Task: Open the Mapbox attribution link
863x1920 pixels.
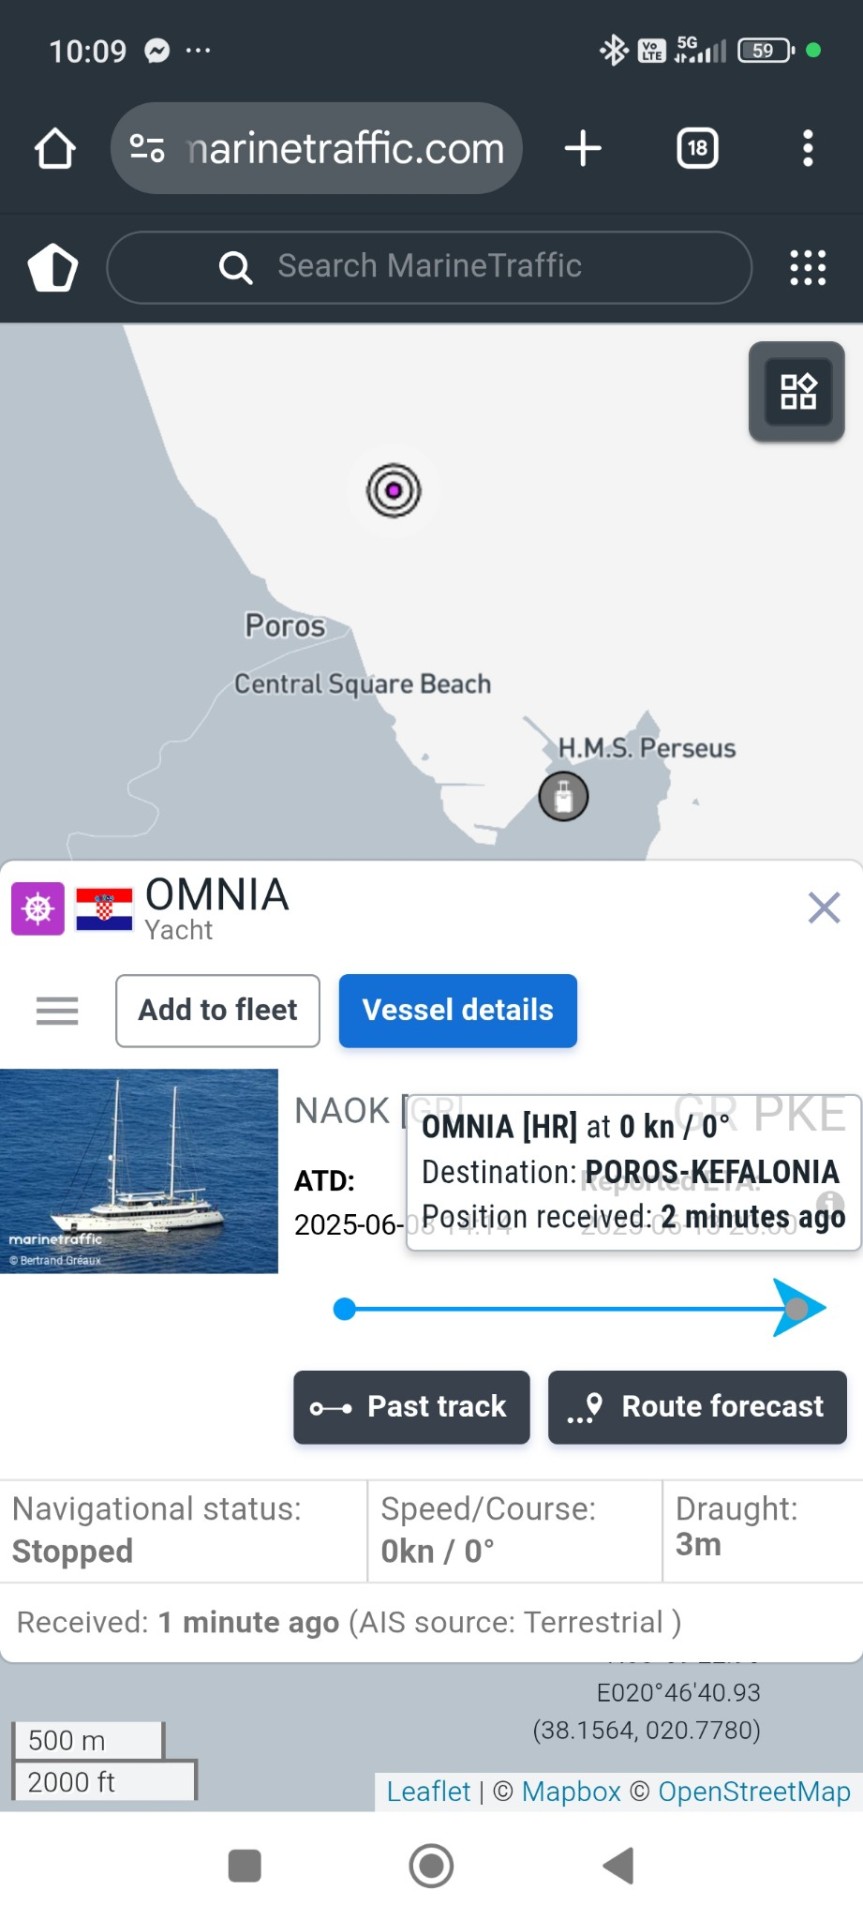Action: (571, 1791)
